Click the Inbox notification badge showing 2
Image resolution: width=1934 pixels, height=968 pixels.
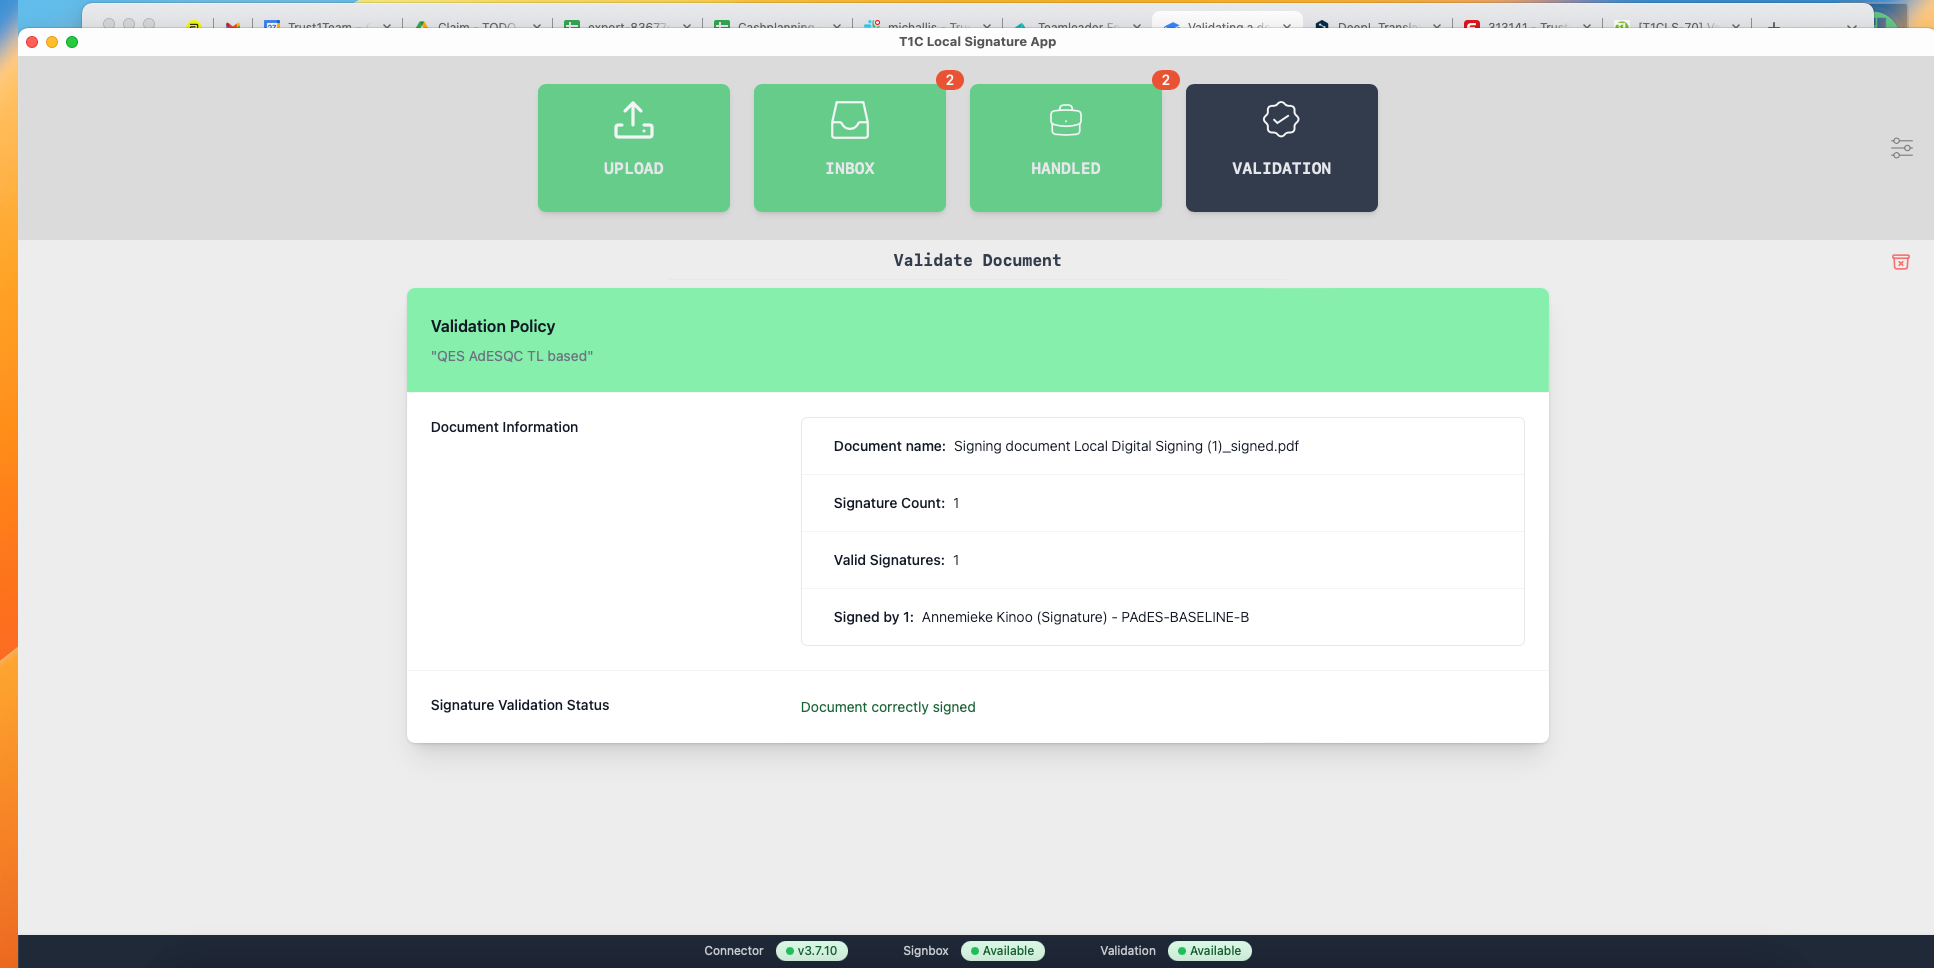point(949,80)
